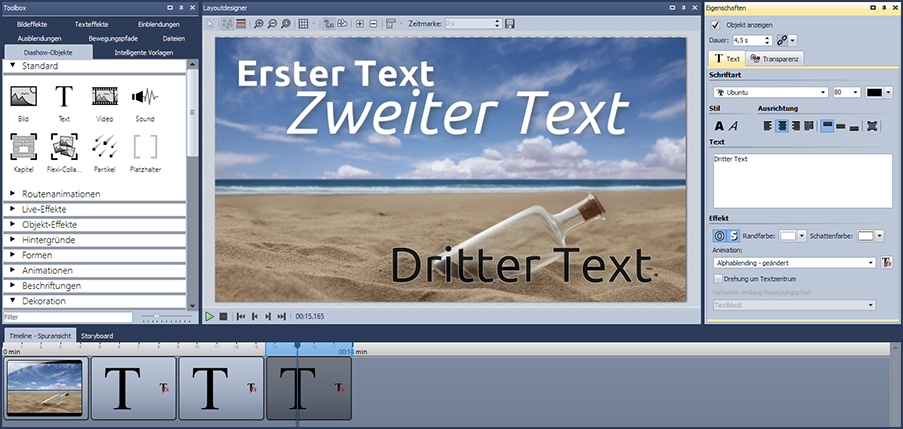This screenshot has width=903, height=429.
Task: Step one frame back
Action: click(255, 316)
